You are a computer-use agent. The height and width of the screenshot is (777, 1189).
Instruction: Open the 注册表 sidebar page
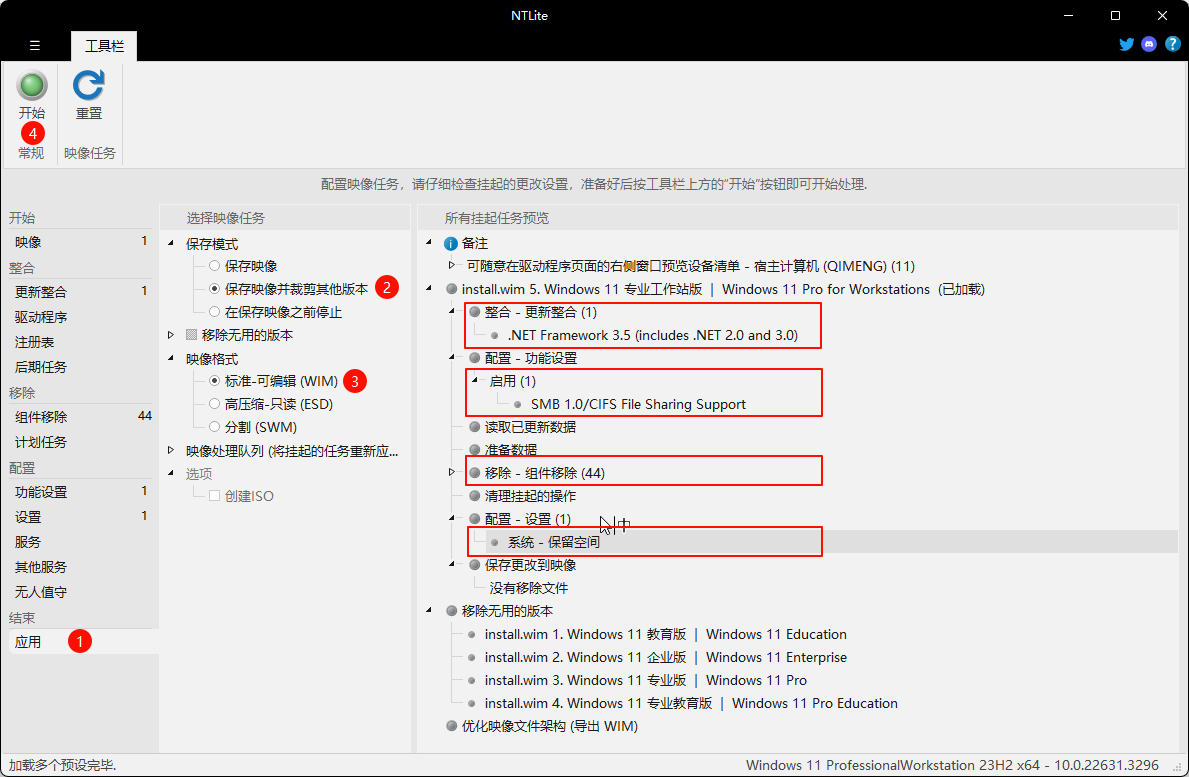(80, 342)
